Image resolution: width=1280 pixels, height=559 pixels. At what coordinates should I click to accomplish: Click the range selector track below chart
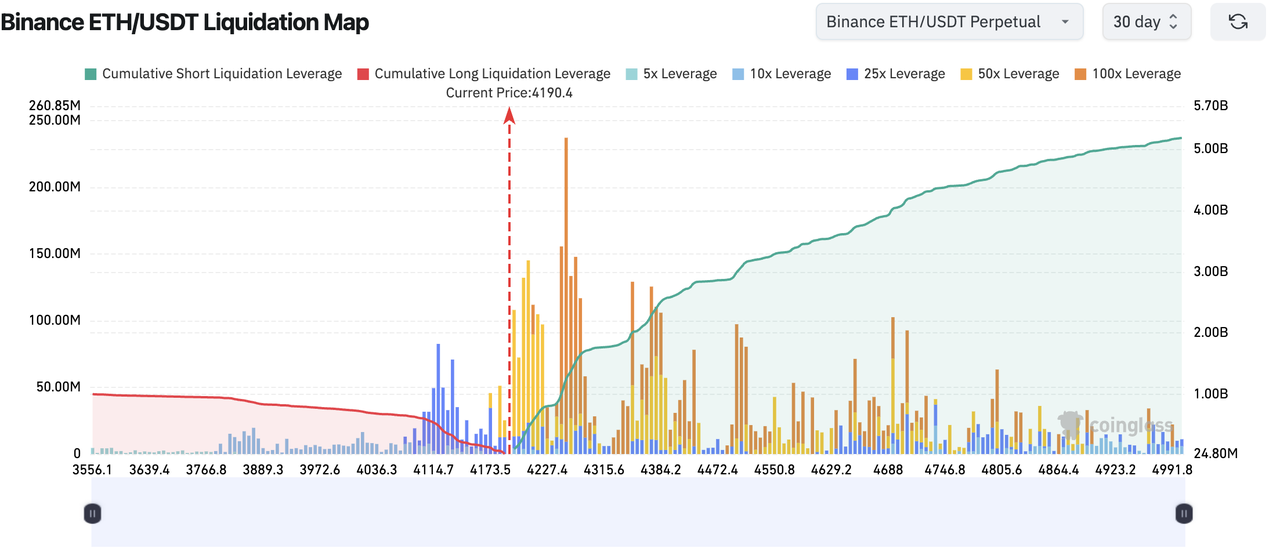point(638,513)
